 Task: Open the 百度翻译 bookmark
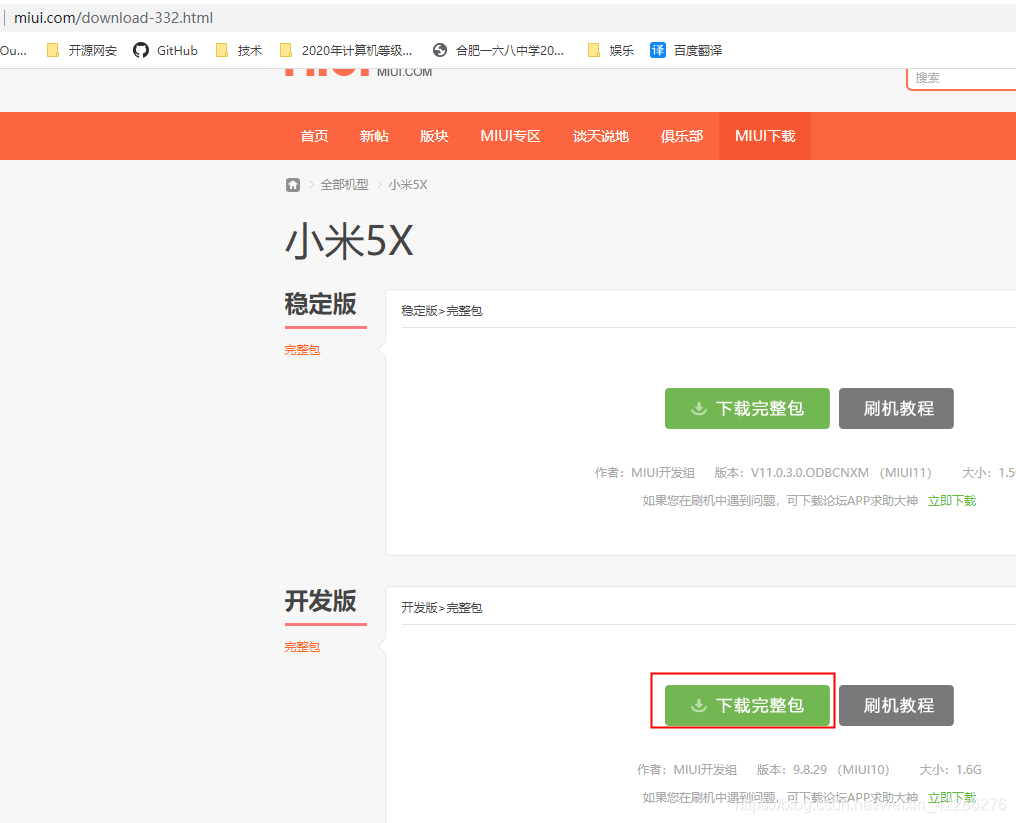(x=686, y=51)
